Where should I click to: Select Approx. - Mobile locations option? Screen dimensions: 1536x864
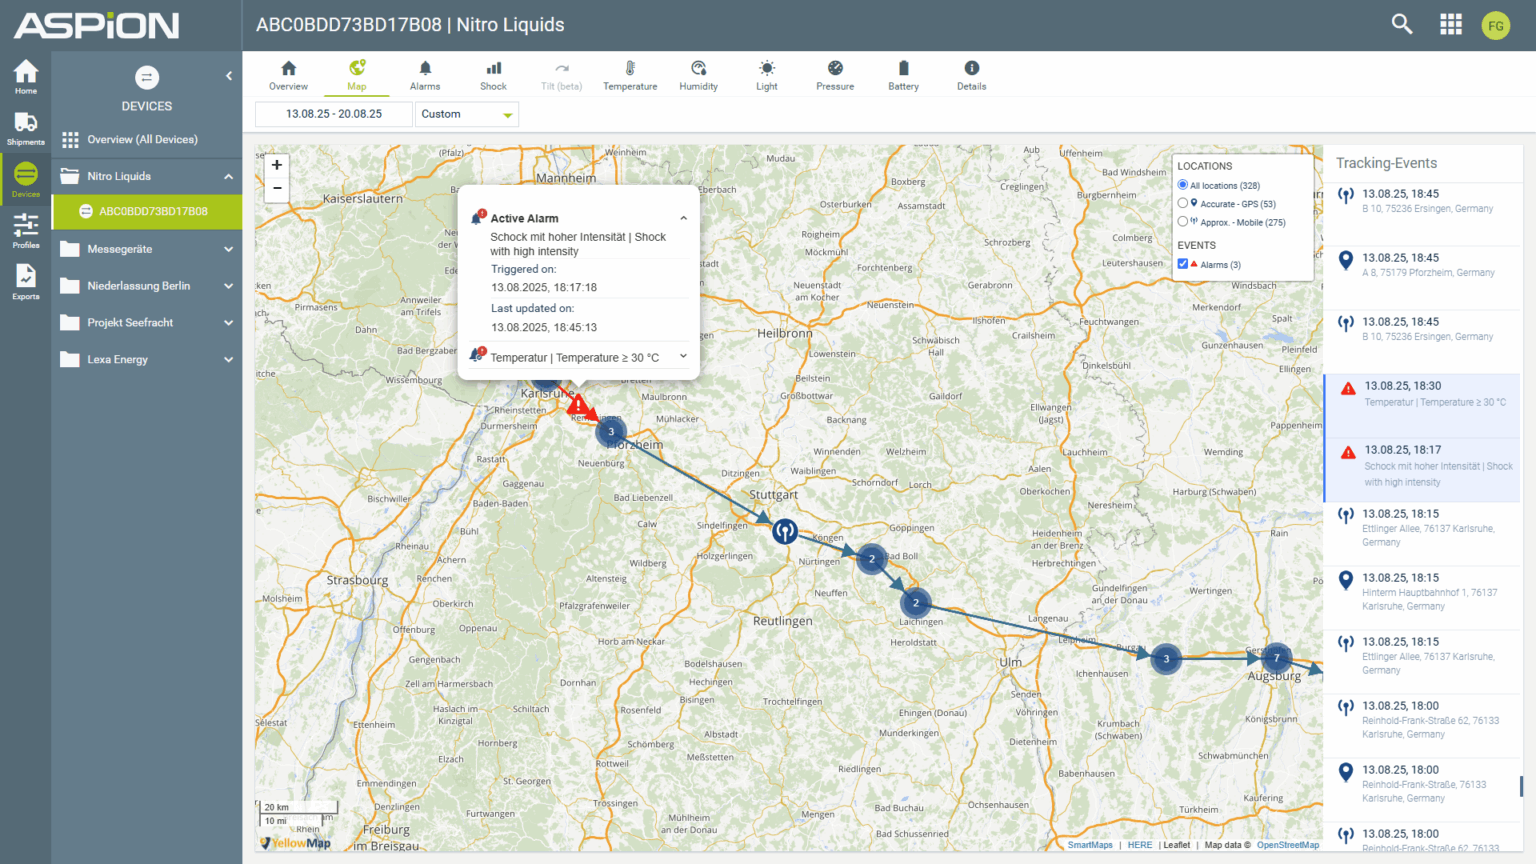1183,222
